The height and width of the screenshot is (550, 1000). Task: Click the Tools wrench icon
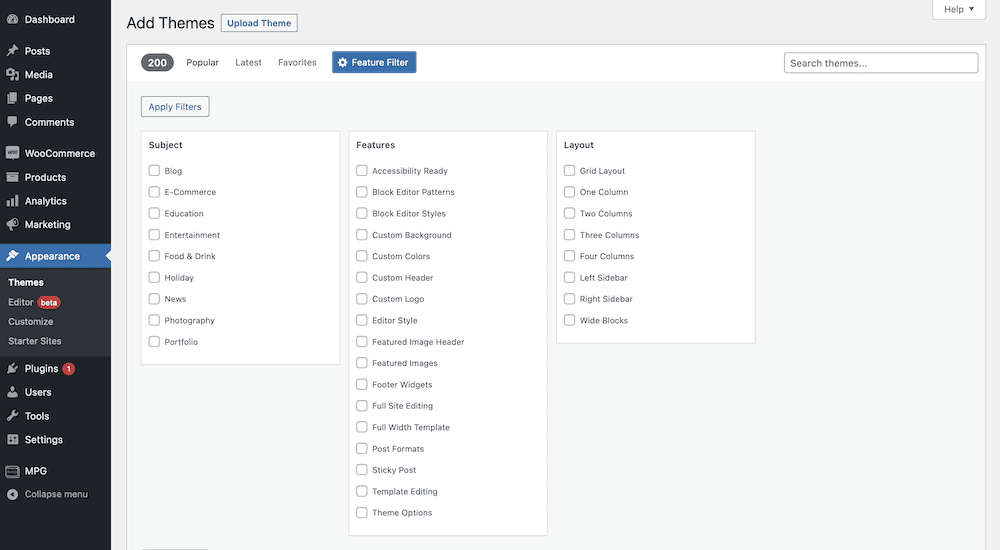point(12,416)
